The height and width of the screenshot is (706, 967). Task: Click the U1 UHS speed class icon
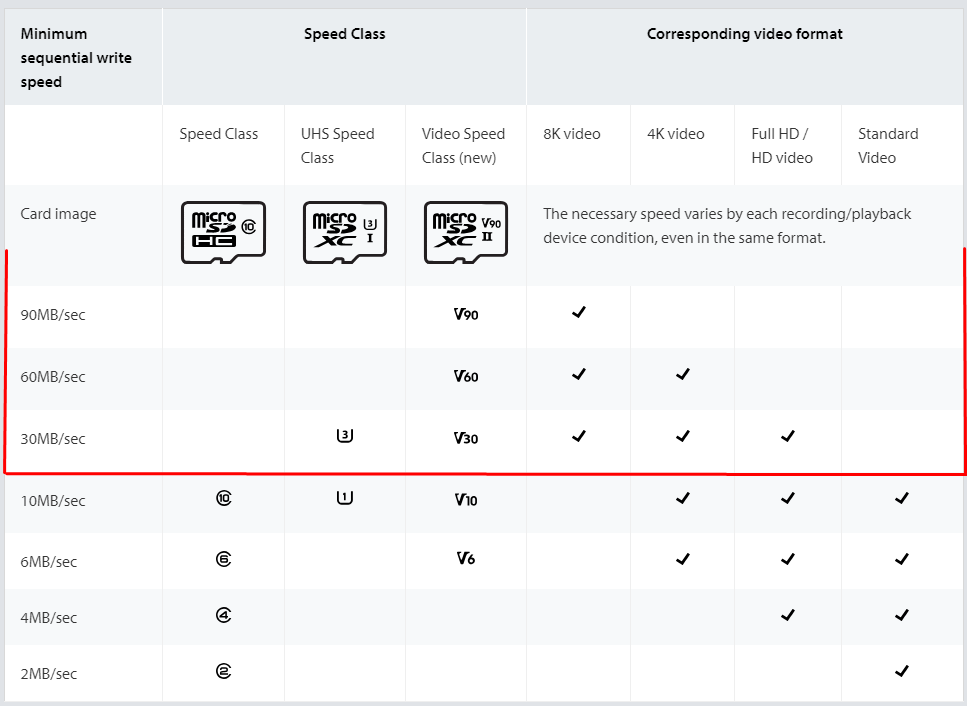pyautogui.click(x=345, y=497)
